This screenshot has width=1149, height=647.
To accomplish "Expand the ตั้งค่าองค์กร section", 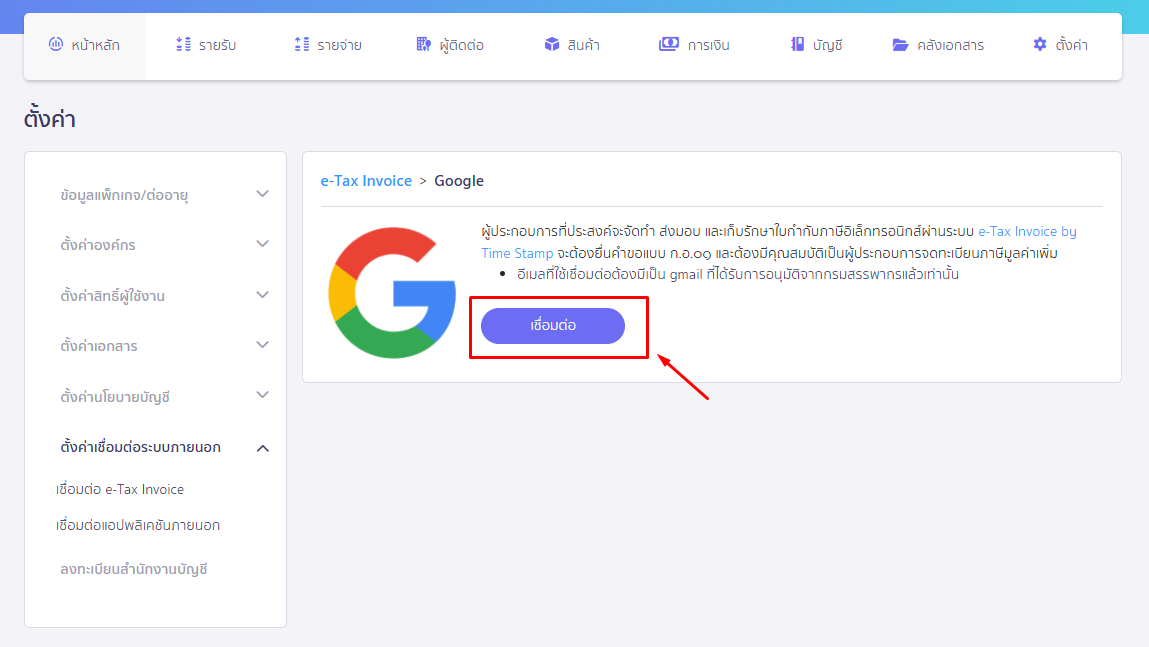I will [x=155, y=243].
